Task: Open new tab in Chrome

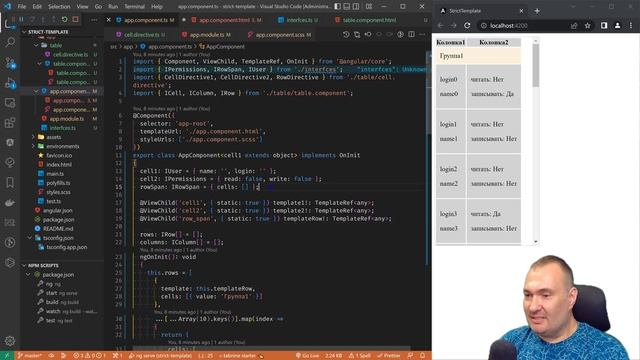Action: (x=537, y=11)
